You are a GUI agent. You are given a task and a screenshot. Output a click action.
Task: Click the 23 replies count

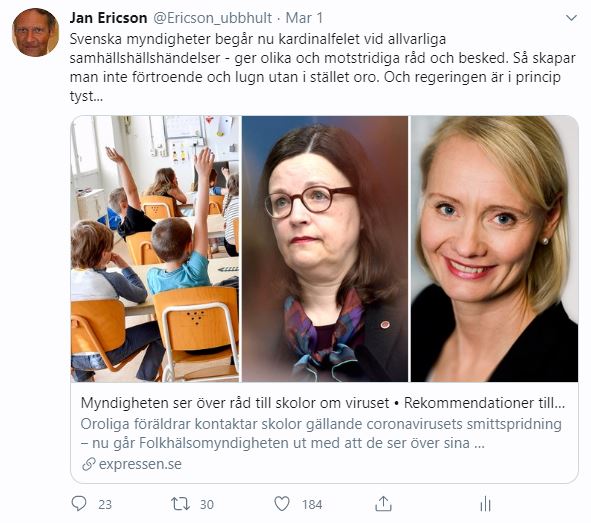coord(105,505)
